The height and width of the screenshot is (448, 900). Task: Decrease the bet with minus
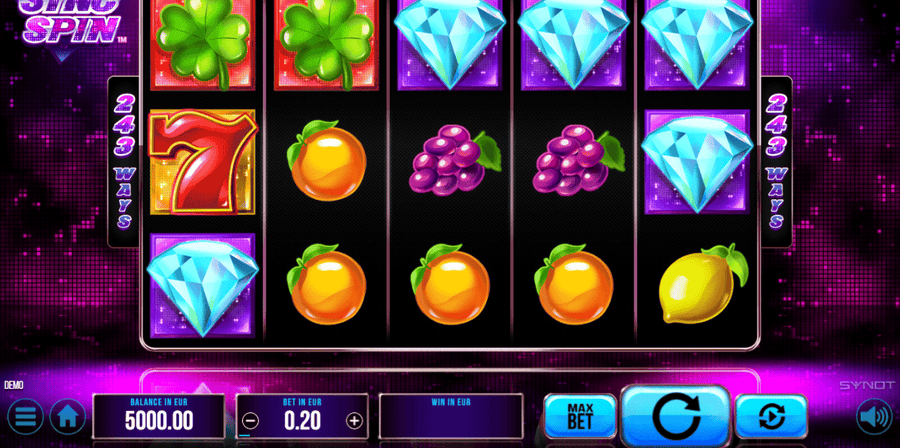click(250, 422)
